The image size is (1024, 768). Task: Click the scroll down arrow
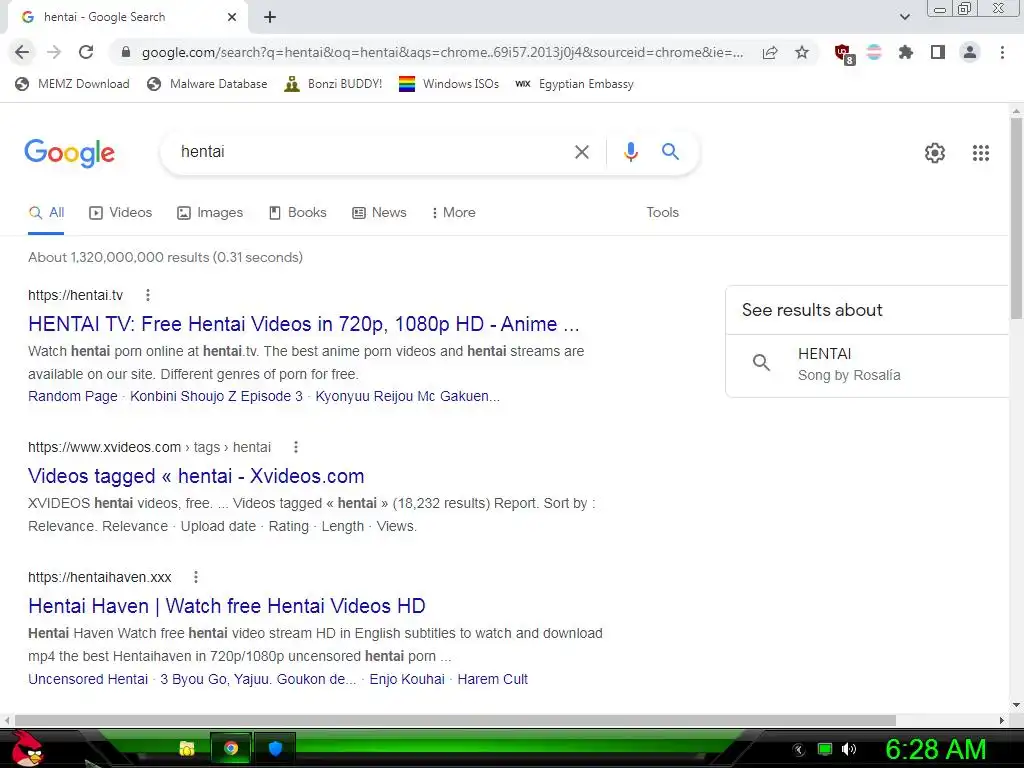[x=1016, y=705]
